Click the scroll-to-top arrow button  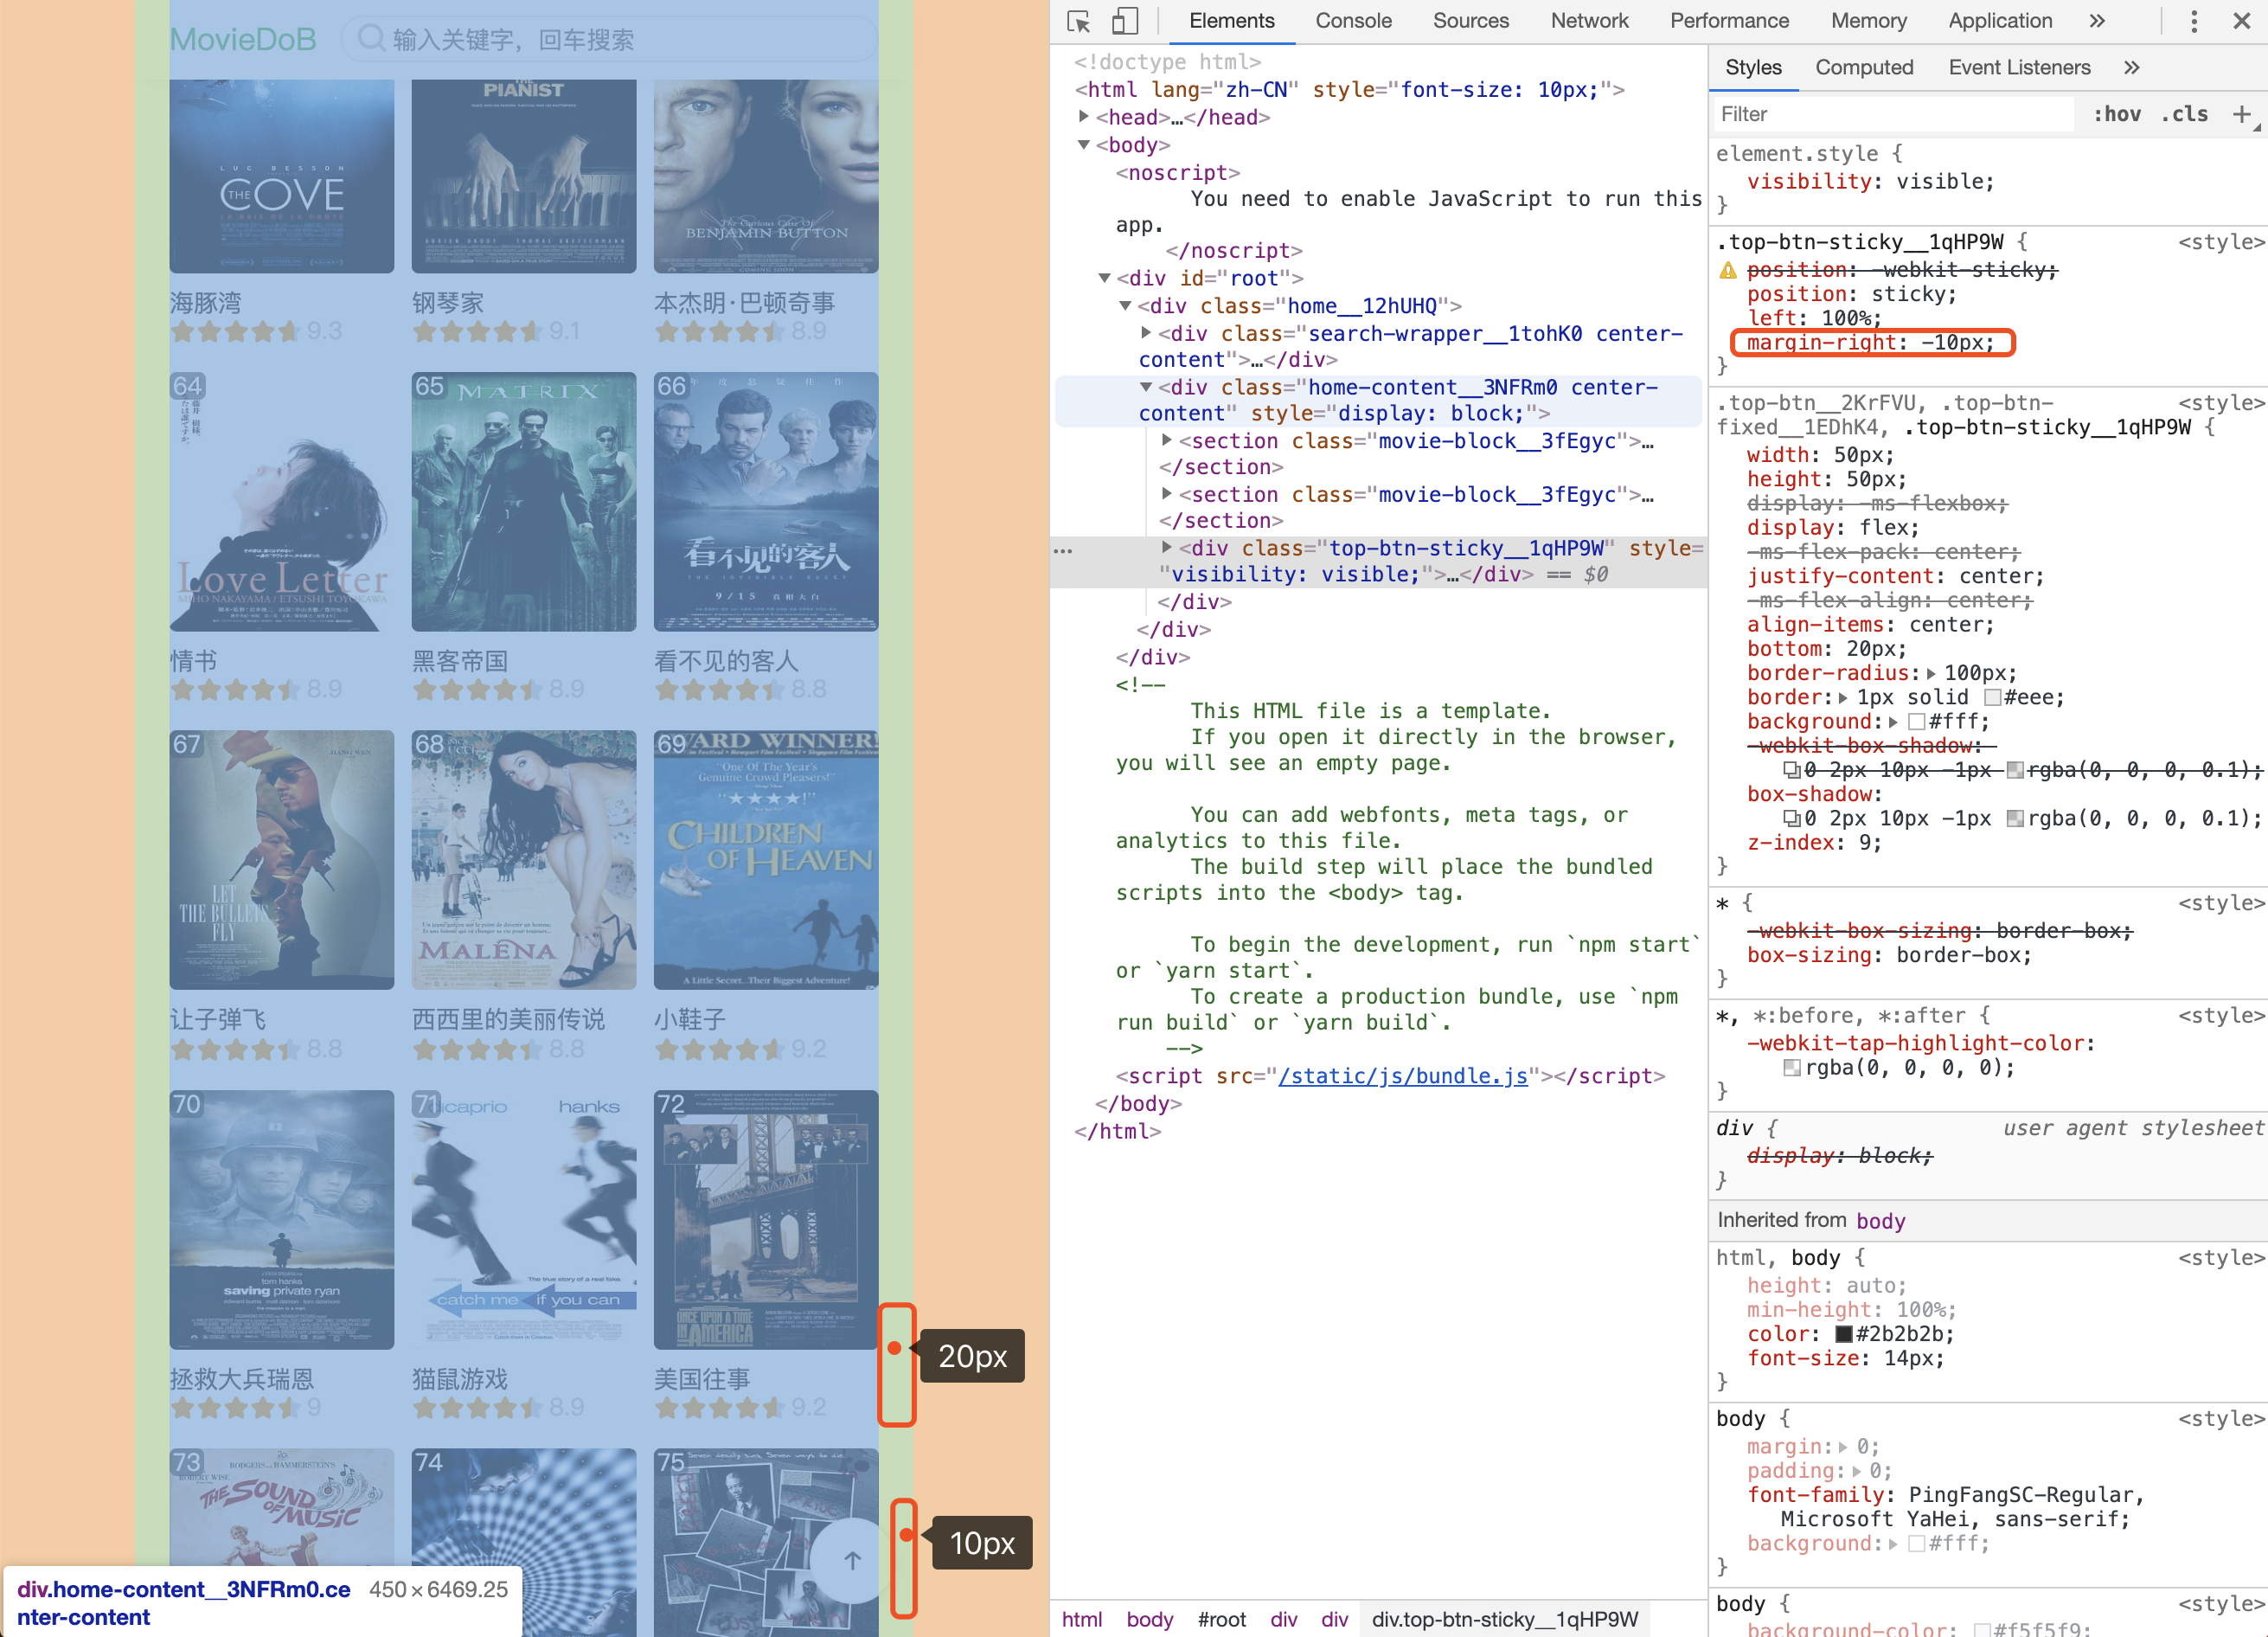pyautogui.click(x=851, y=1560)
